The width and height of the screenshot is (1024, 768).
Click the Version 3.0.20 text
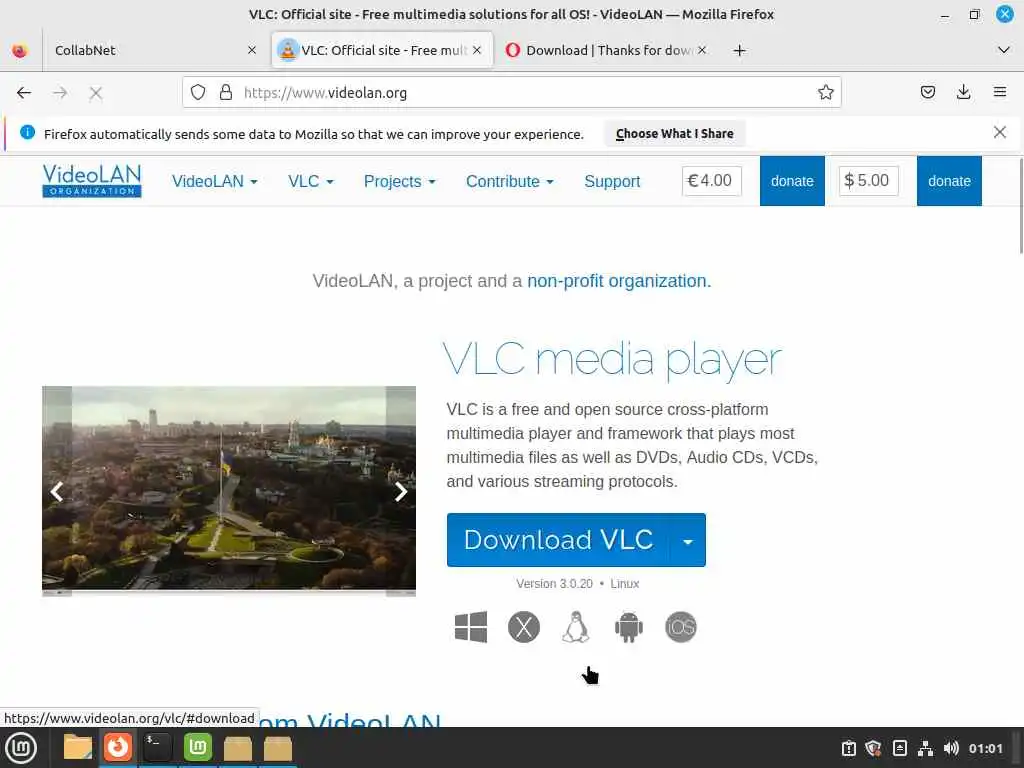tap(554, 584)
